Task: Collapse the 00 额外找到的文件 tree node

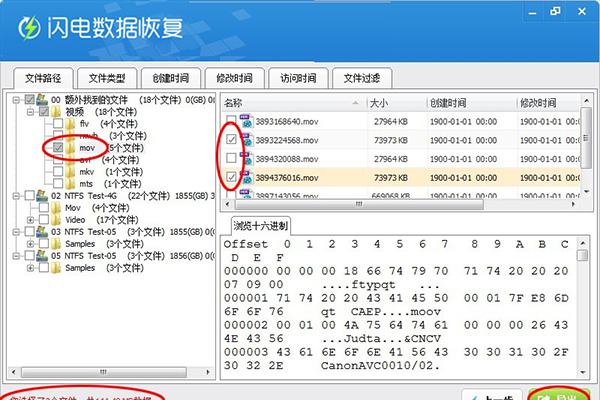Action: (x=16, y=100)
